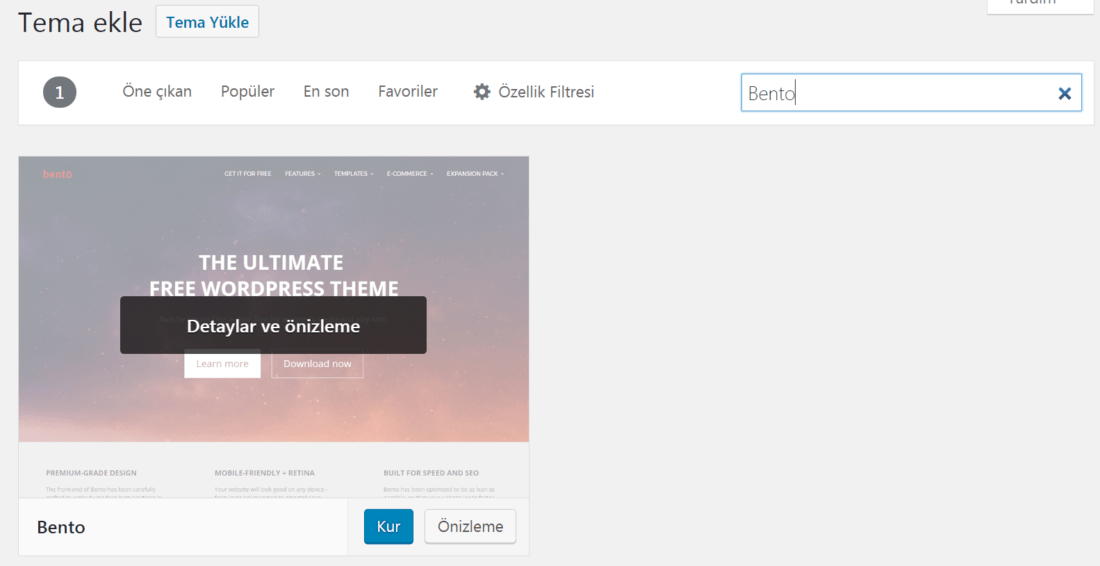Click the Bento theme search field
This screenshot has width=1100, height=566.
911,93
